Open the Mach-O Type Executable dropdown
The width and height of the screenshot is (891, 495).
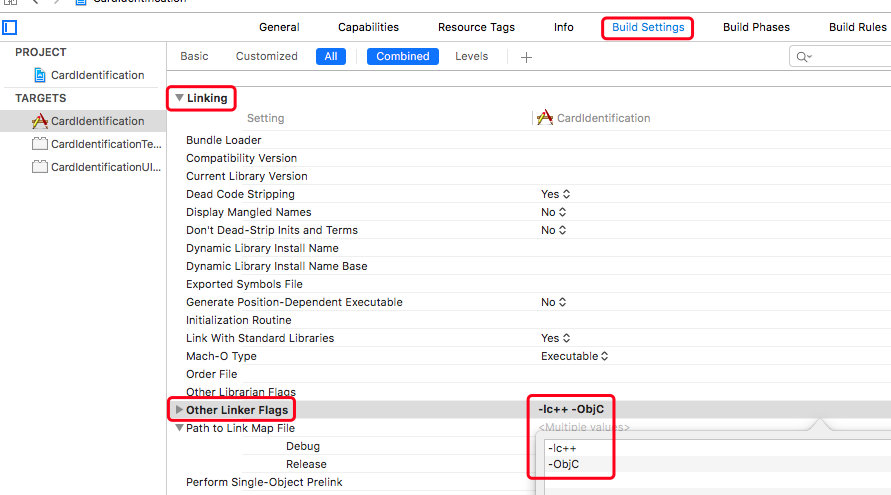coord(575,356)
